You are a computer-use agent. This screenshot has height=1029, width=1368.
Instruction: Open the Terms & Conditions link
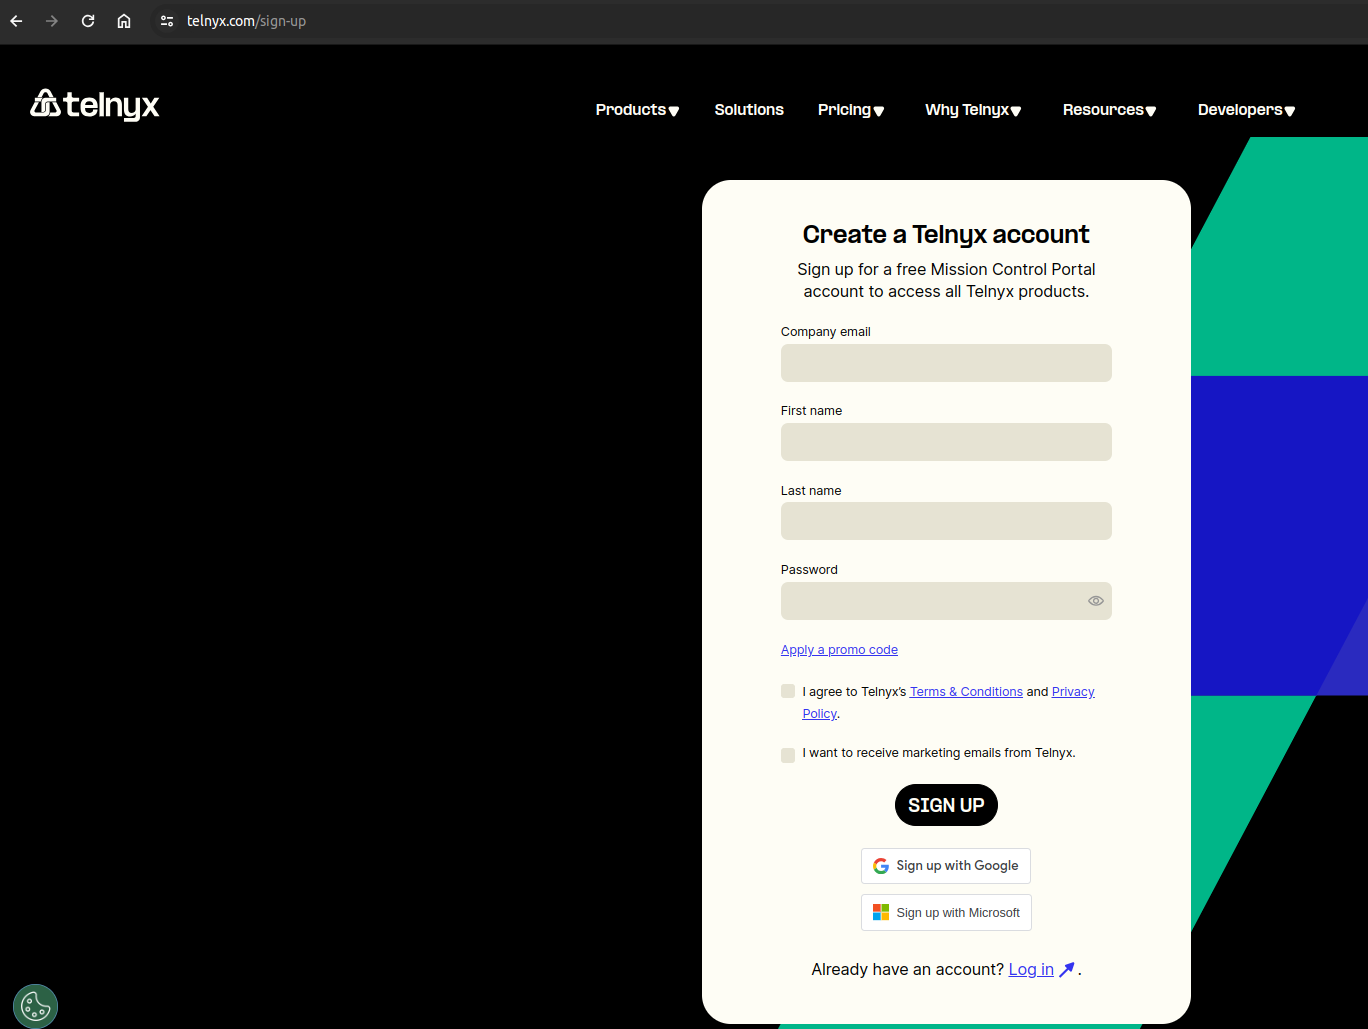[966, 692]
